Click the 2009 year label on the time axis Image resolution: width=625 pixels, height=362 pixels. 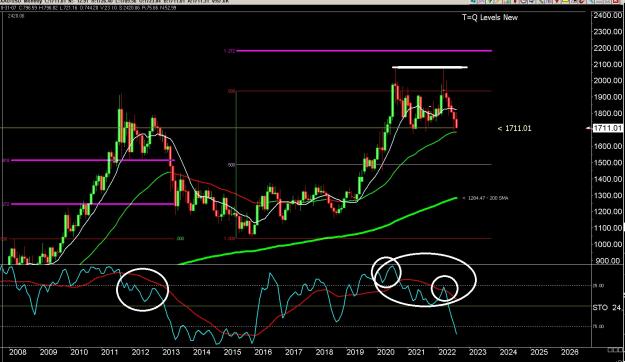(x=48, y=352)
